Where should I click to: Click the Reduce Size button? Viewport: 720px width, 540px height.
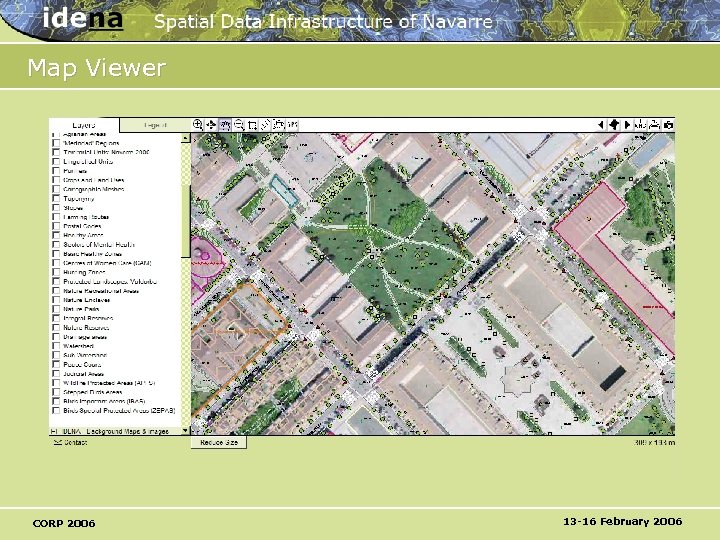(219, 442)
